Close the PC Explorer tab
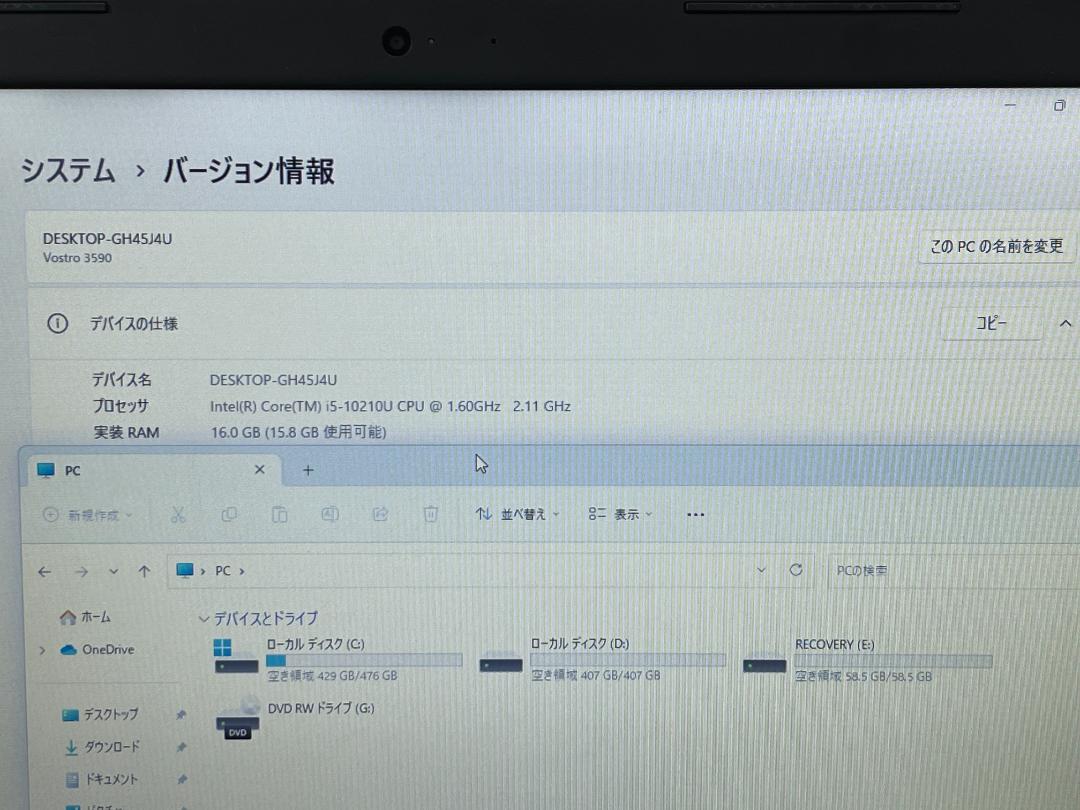This screenshot has height=810, width=1080. [260, 470]
